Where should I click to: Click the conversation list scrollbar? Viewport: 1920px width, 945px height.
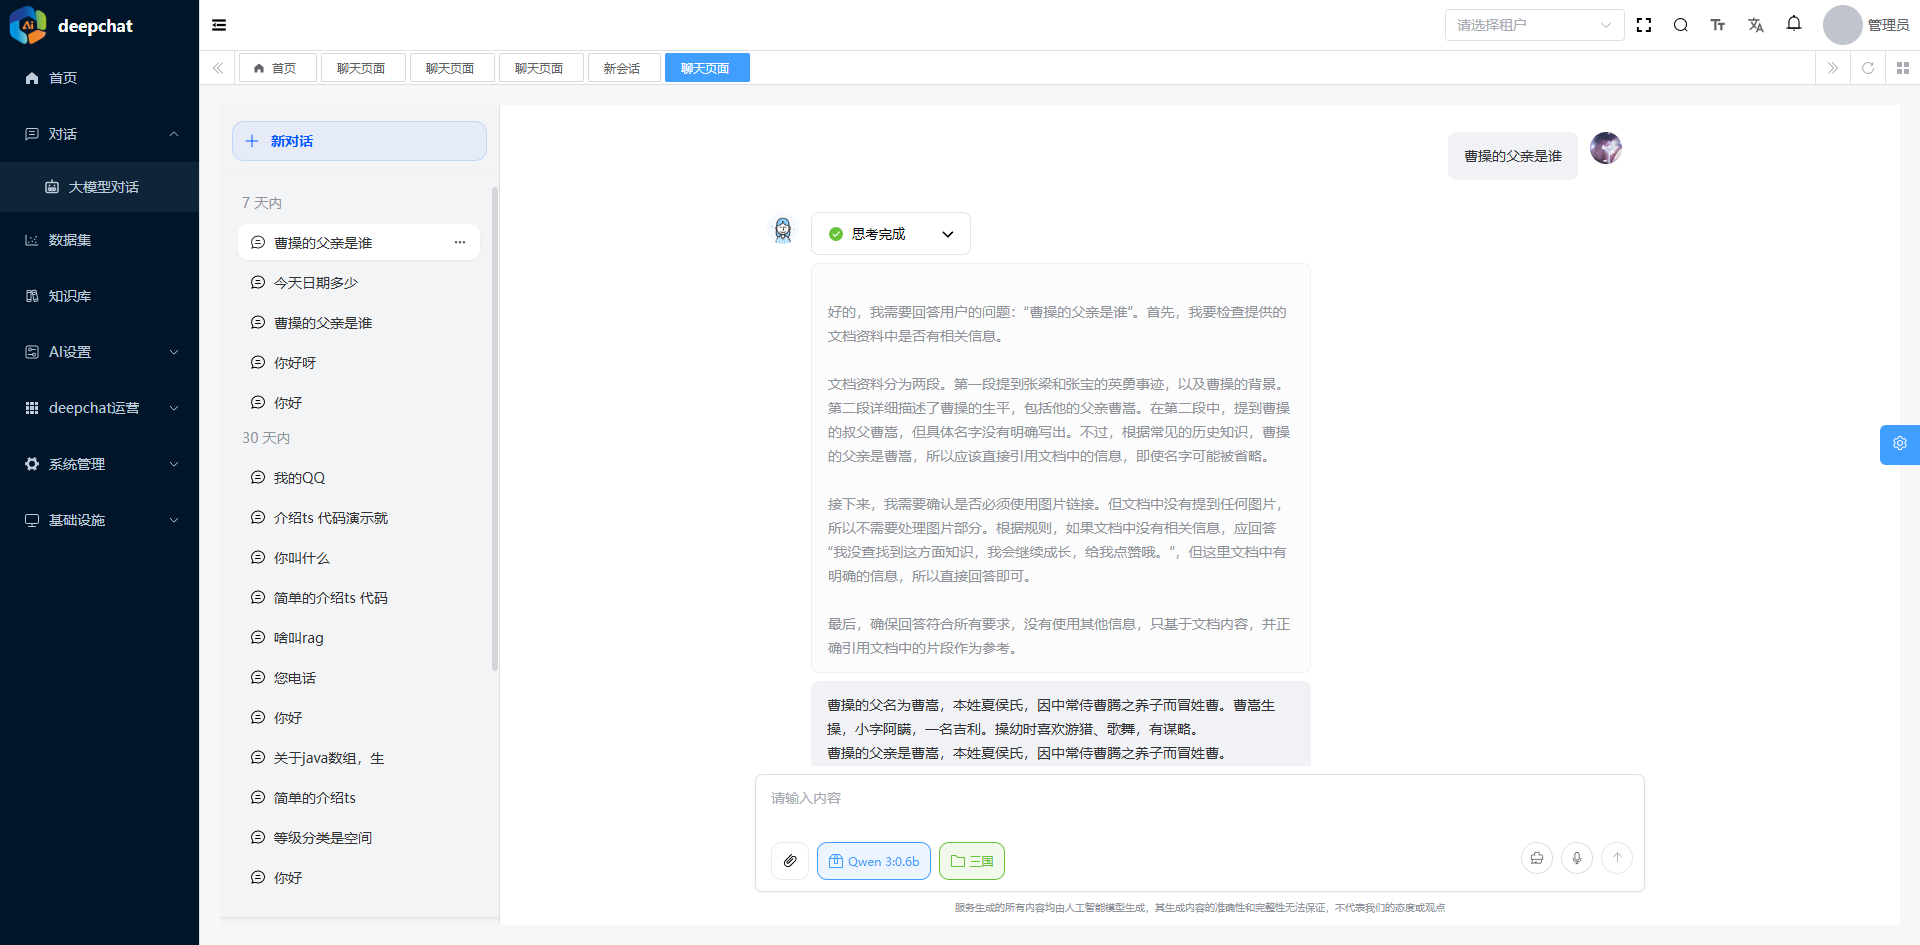tap(494, 428)
